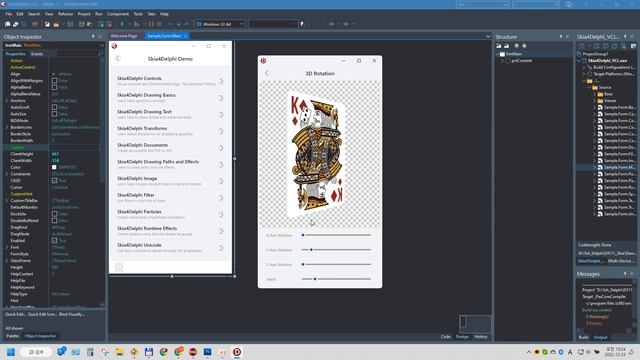Toggle the DockSite checkbox

tap(54, 214)
